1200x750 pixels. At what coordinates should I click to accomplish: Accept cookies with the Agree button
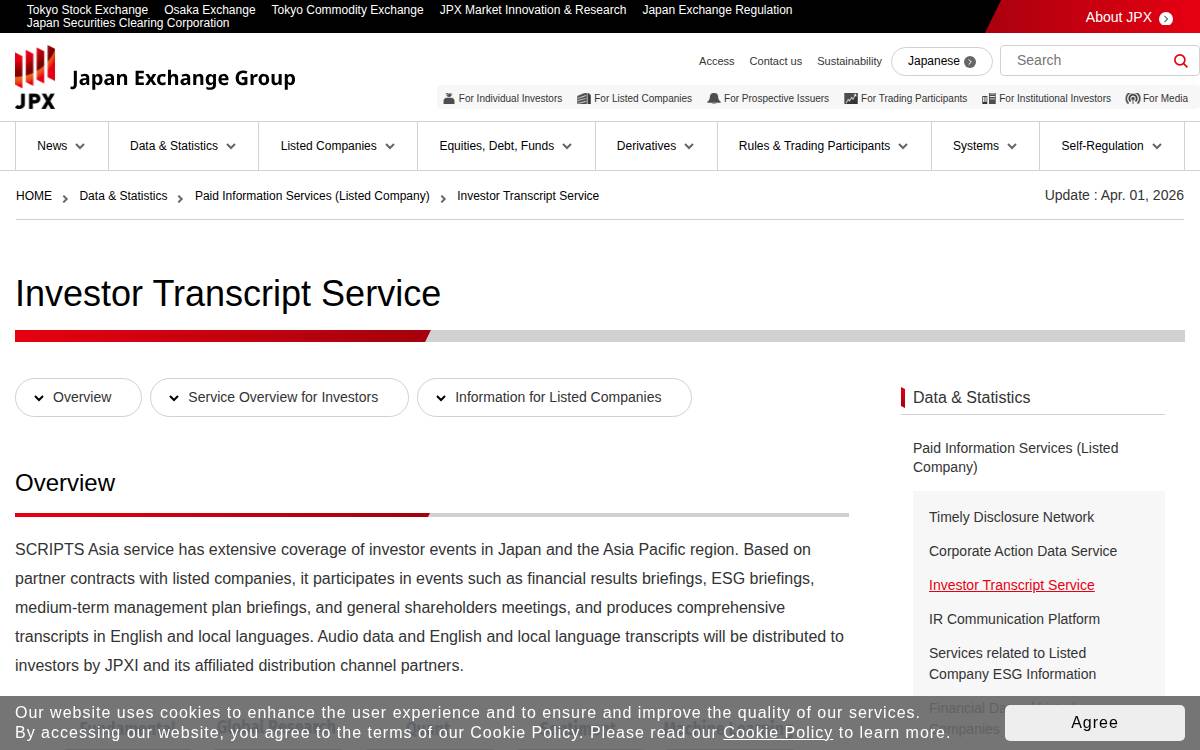pyautogui.click(x=1094, y=722)
